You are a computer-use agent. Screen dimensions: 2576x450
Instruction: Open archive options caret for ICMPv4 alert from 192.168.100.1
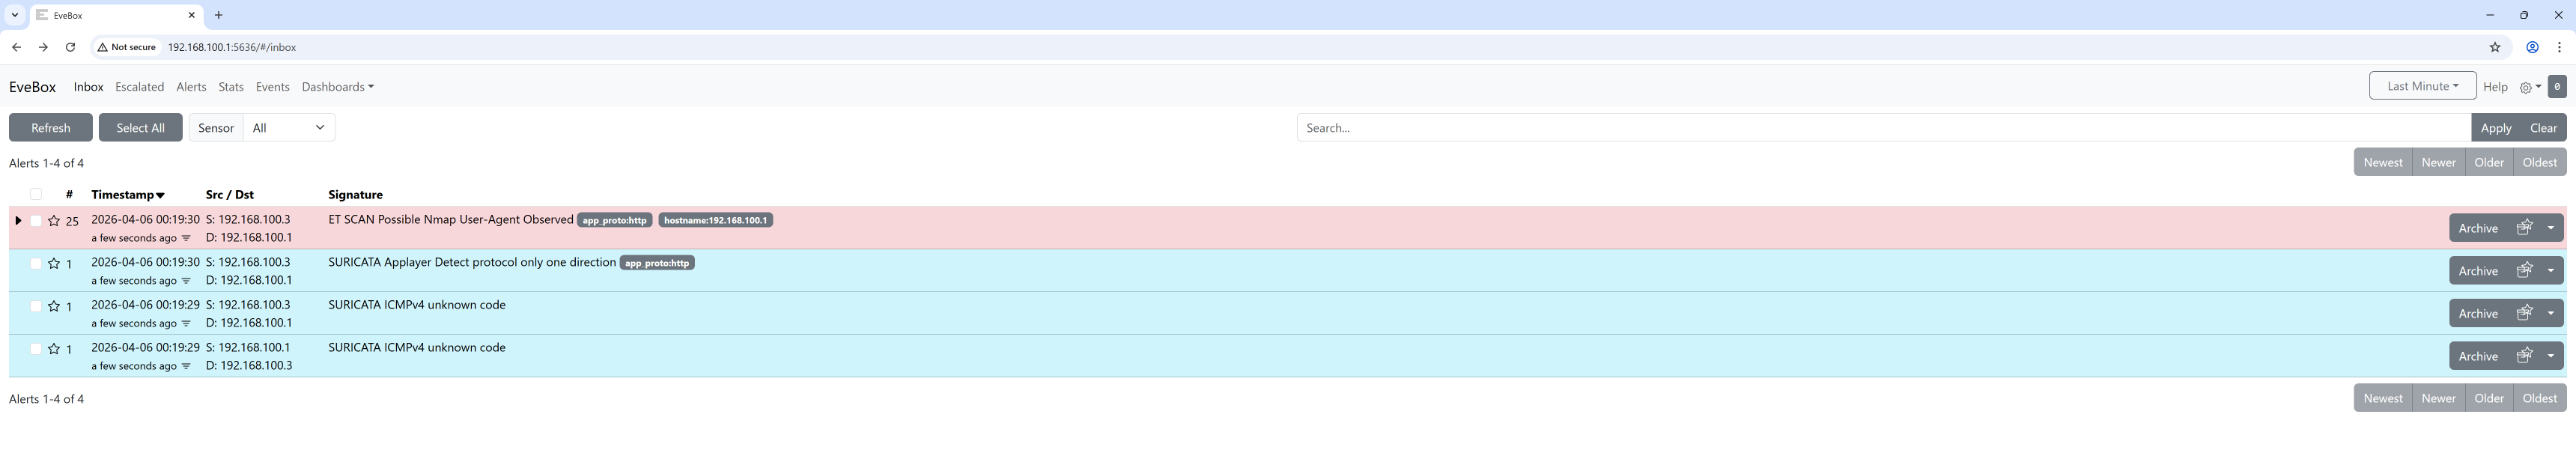(x=2551, y=356)
